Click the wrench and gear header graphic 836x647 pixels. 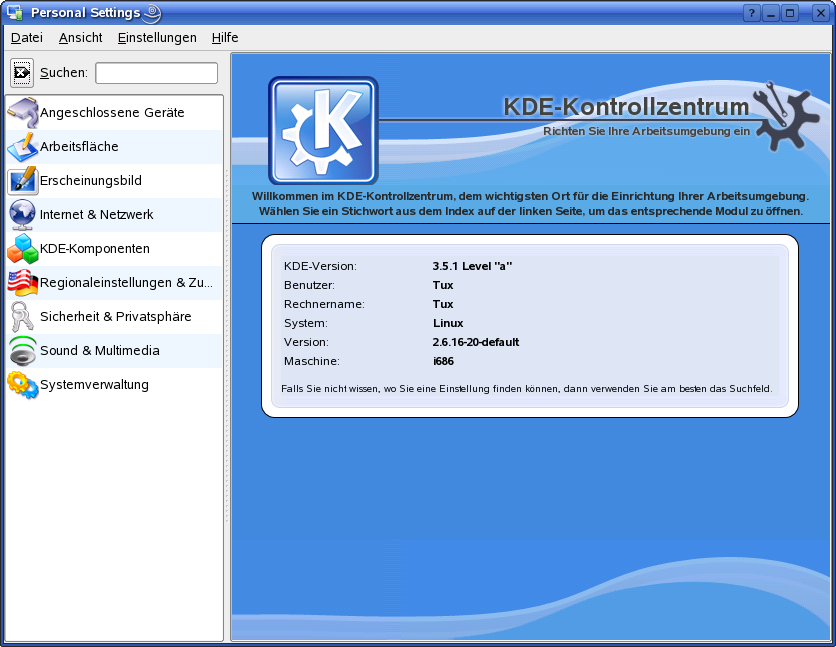(x=786, y=116)
